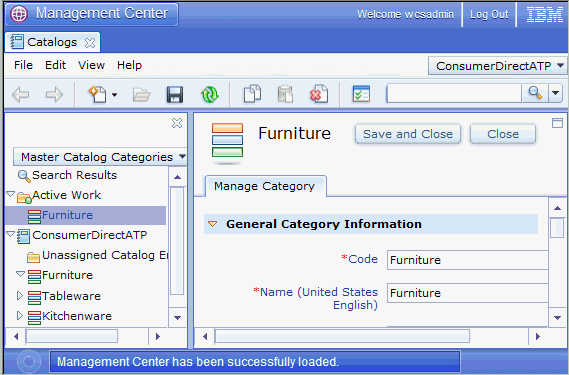Click the Paste clipboard icon

click(x=285, y=94)
